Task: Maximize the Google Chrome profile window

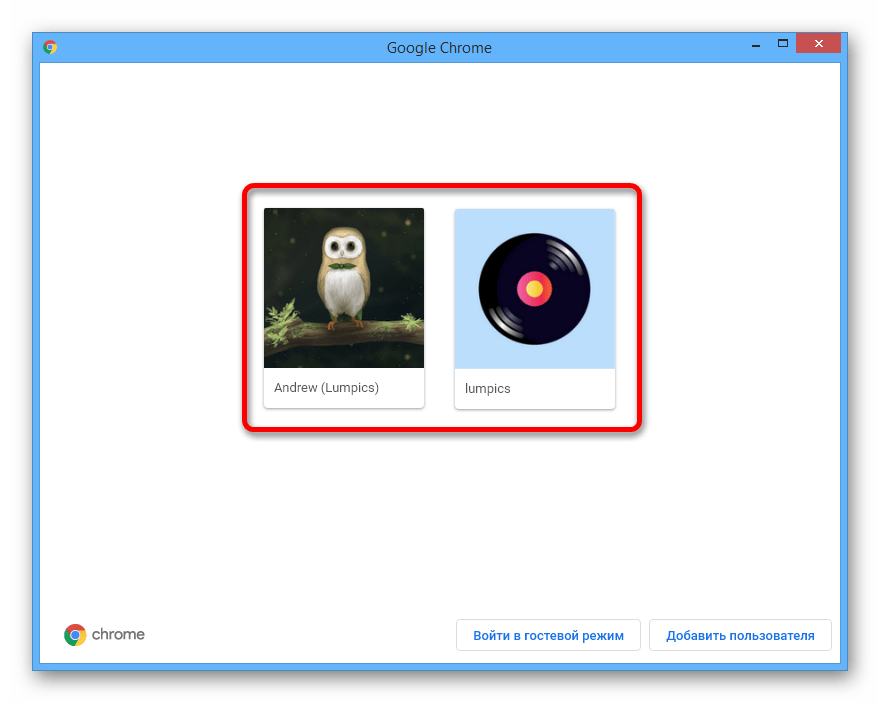Action: [x=783, y=44]
